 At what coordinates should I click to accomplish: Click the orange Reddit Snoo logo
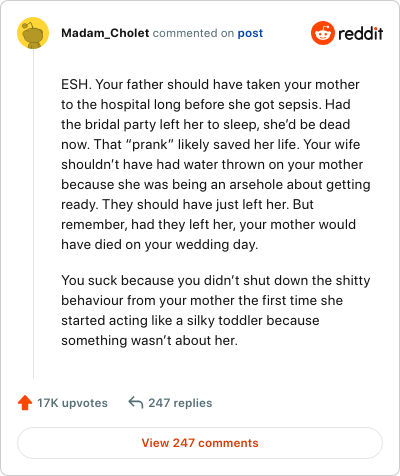pos(323,33)
